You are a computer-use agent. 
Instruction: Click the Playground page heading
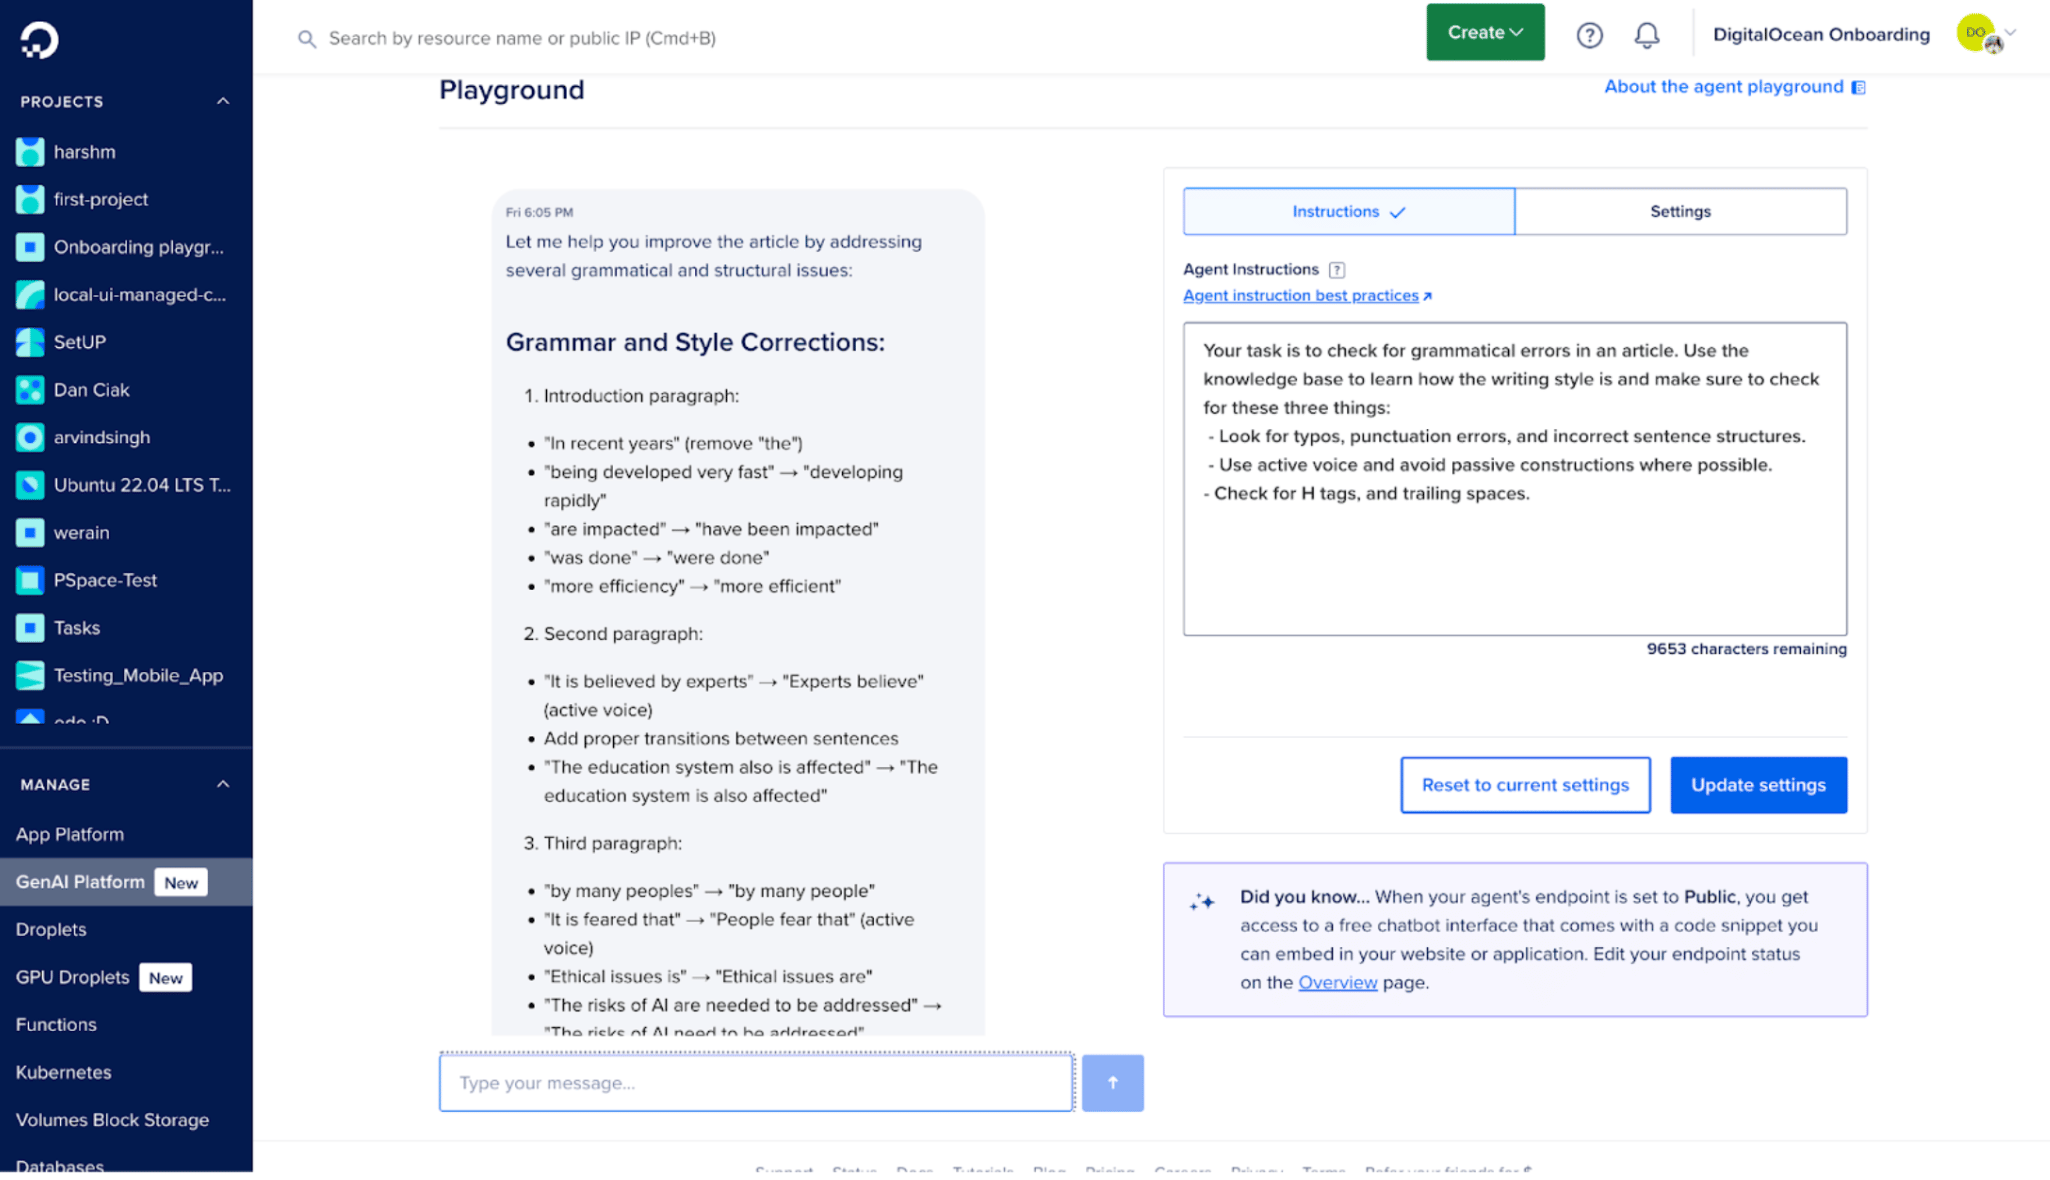tap(512, 90)
